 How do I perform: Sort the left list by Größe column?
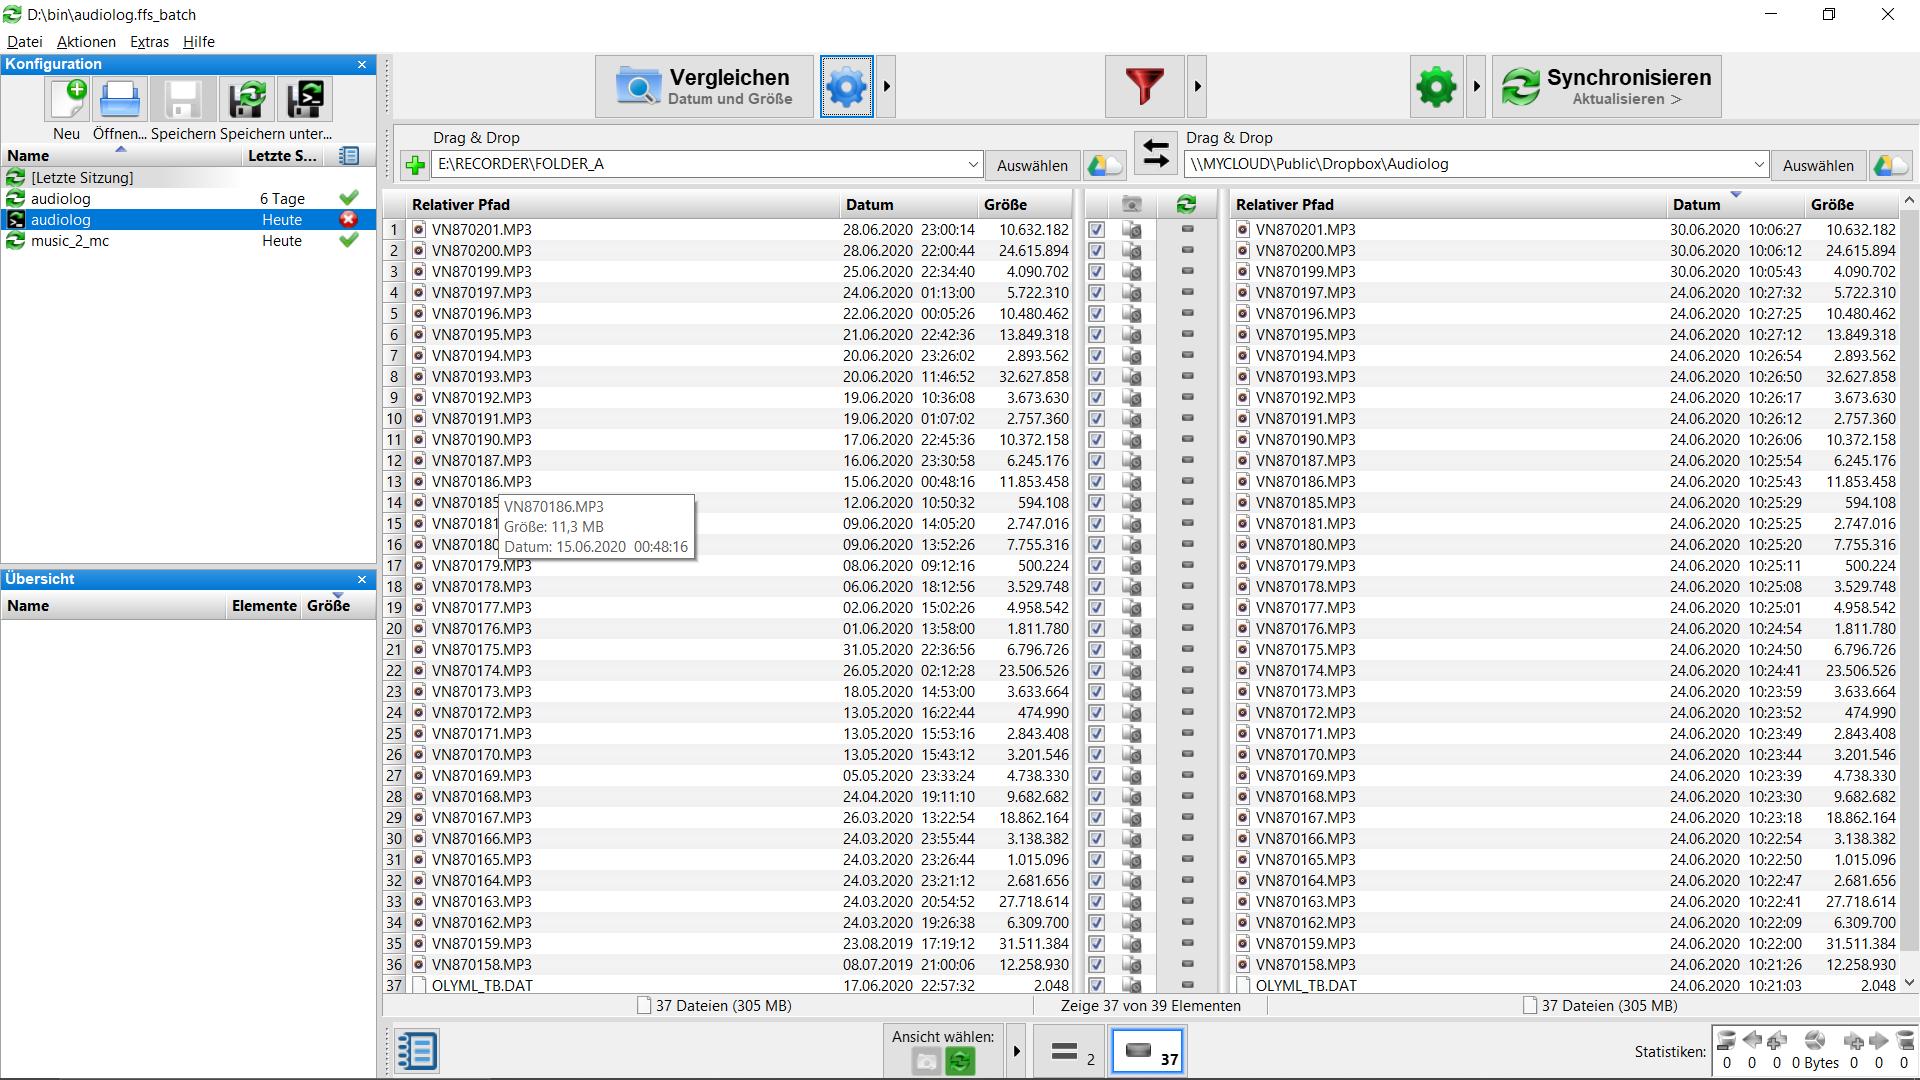(1024, 205)
